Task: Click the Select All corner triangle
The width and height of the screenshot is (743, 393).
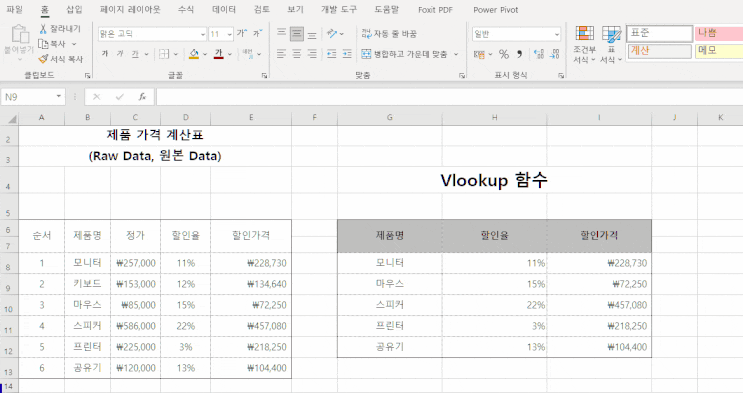Action: 12,119
